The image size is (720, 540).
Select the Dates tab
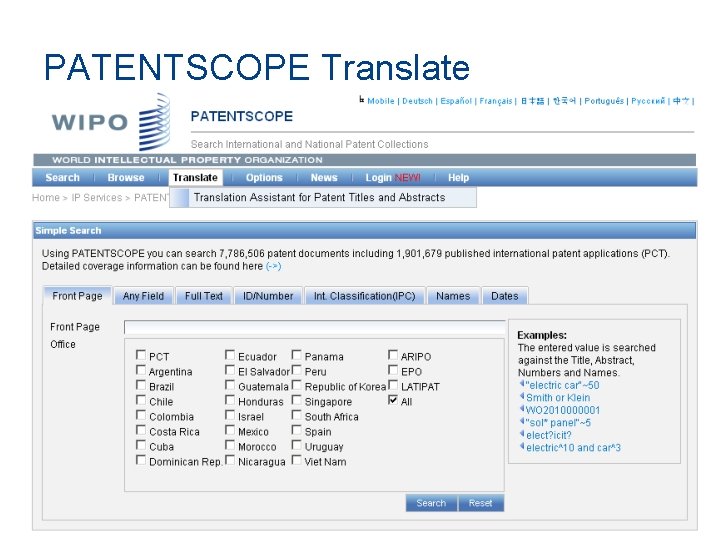click(505, 296)
